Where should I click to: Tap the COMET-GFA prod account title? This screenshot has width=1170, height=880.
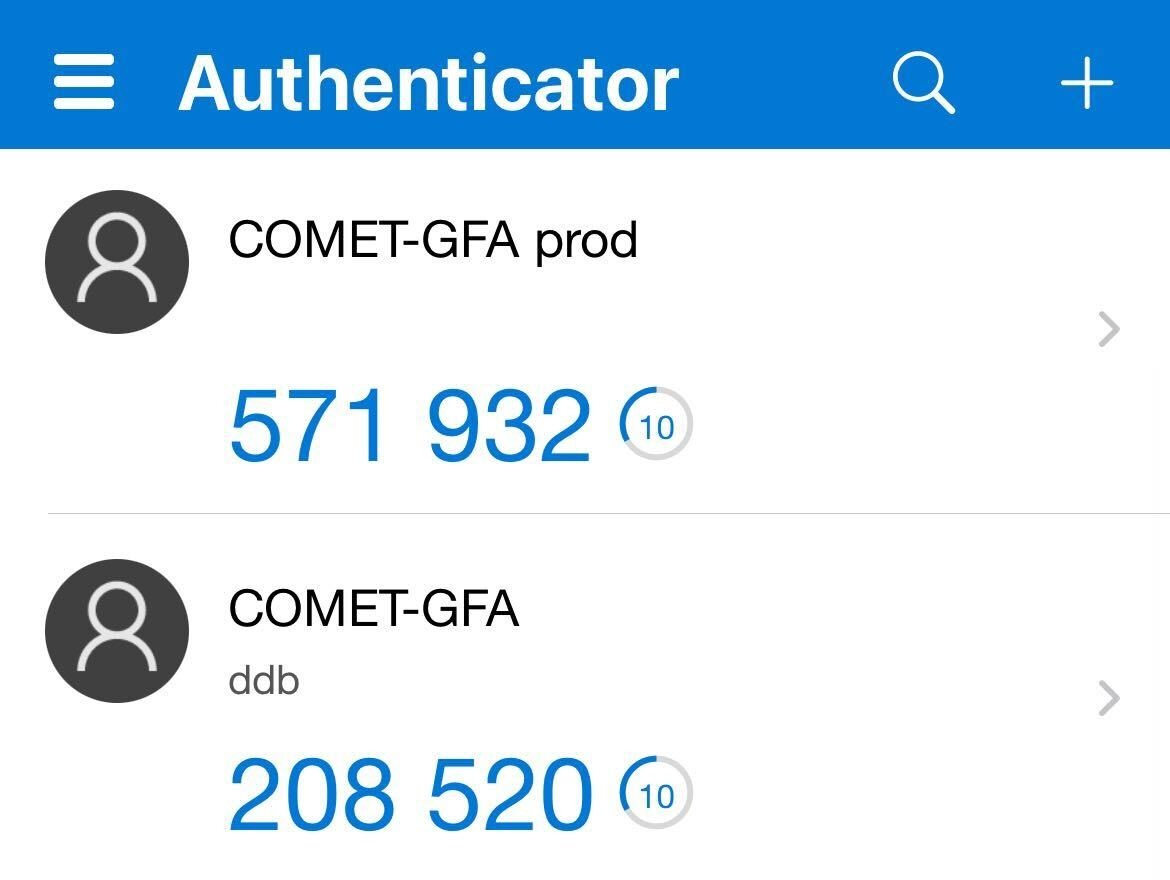(434, 240)
